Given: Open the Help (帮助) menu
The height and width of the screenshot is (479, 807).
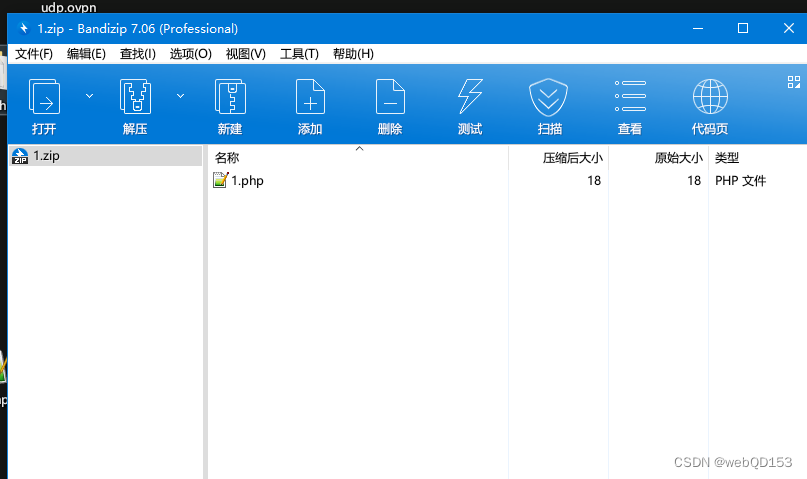Looking at the screenshot, I should pos(354,54).
